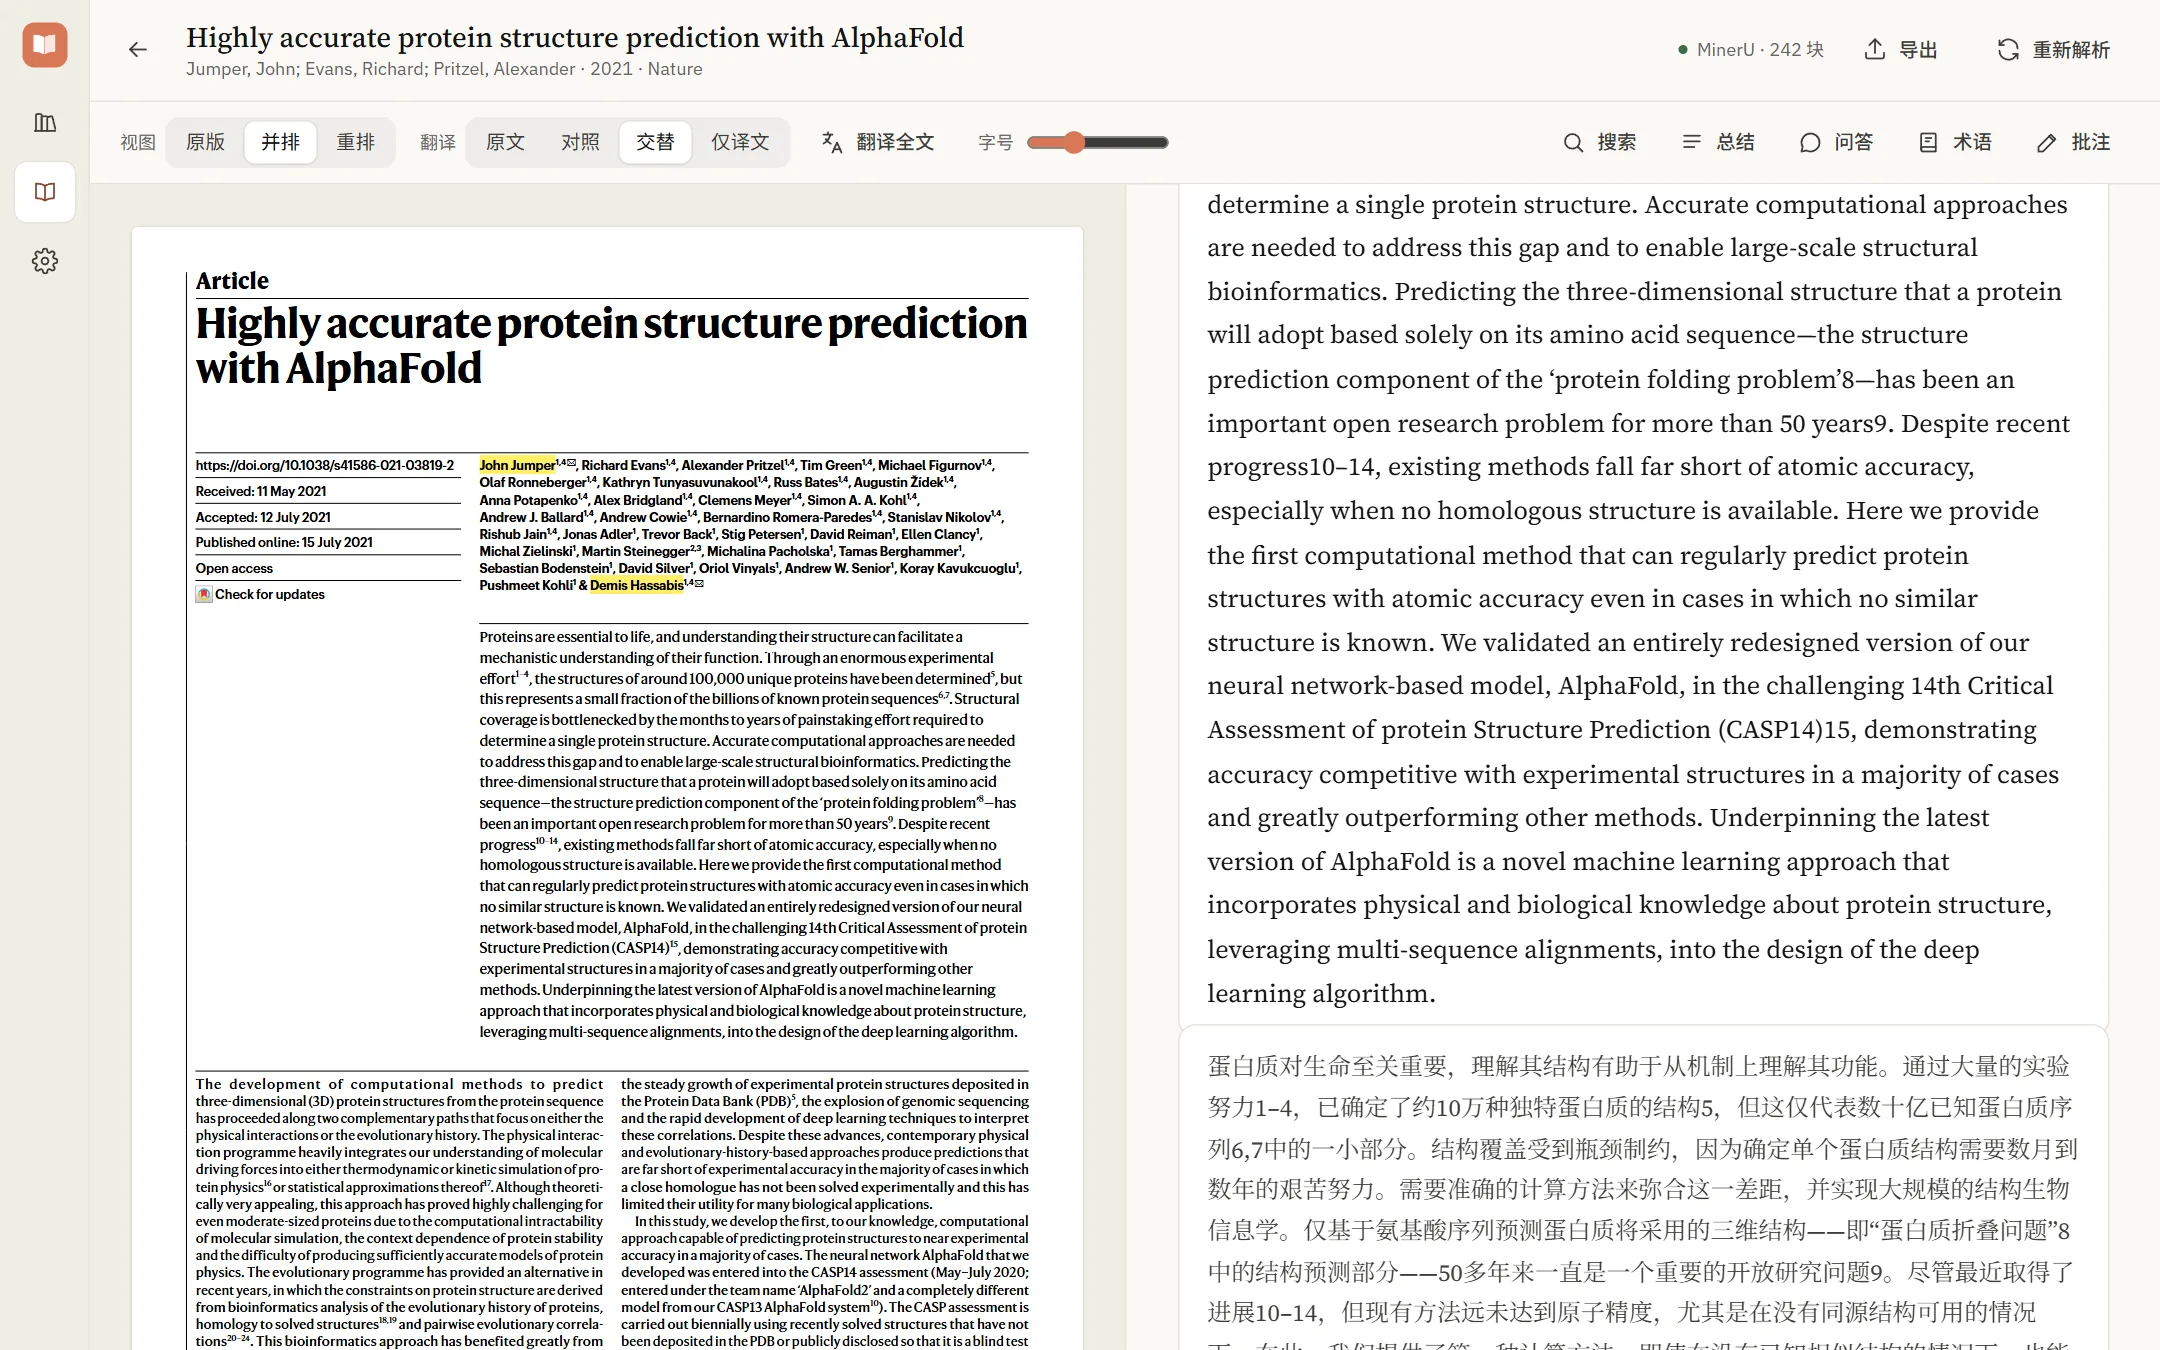
Task: Switch view to 原版
Action: 206,142
